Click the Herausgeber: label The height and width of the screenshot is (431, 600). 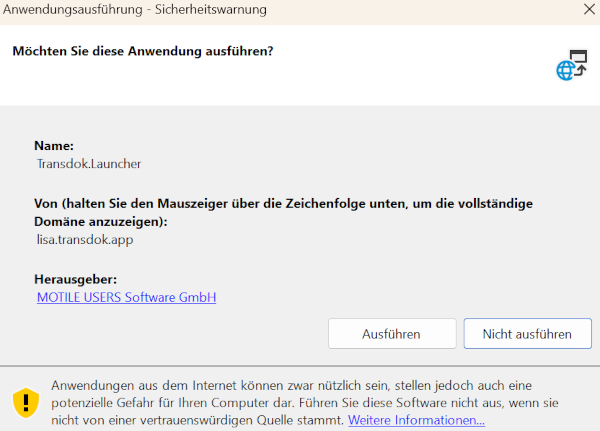[75, 279]
